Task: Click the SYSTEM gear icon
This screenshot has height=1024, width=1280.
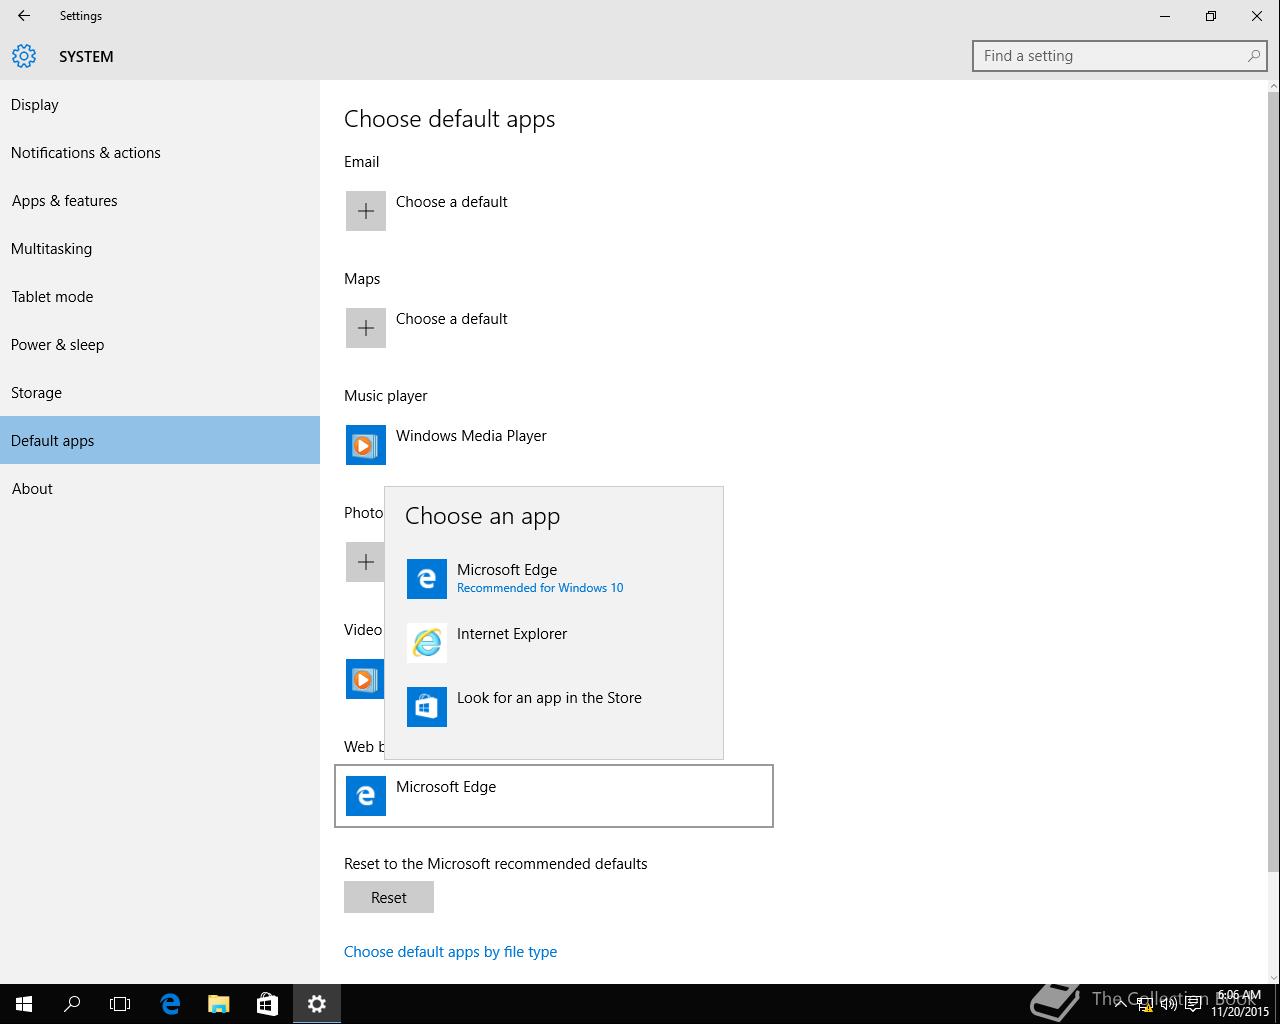Action: (x=24, y=56)
